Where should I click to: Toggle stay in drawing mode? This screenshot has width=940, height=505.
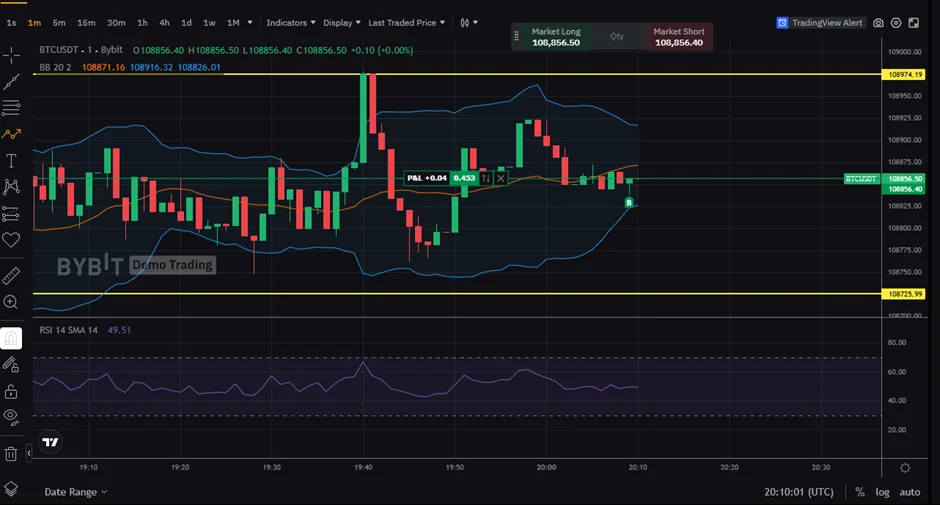11,365
